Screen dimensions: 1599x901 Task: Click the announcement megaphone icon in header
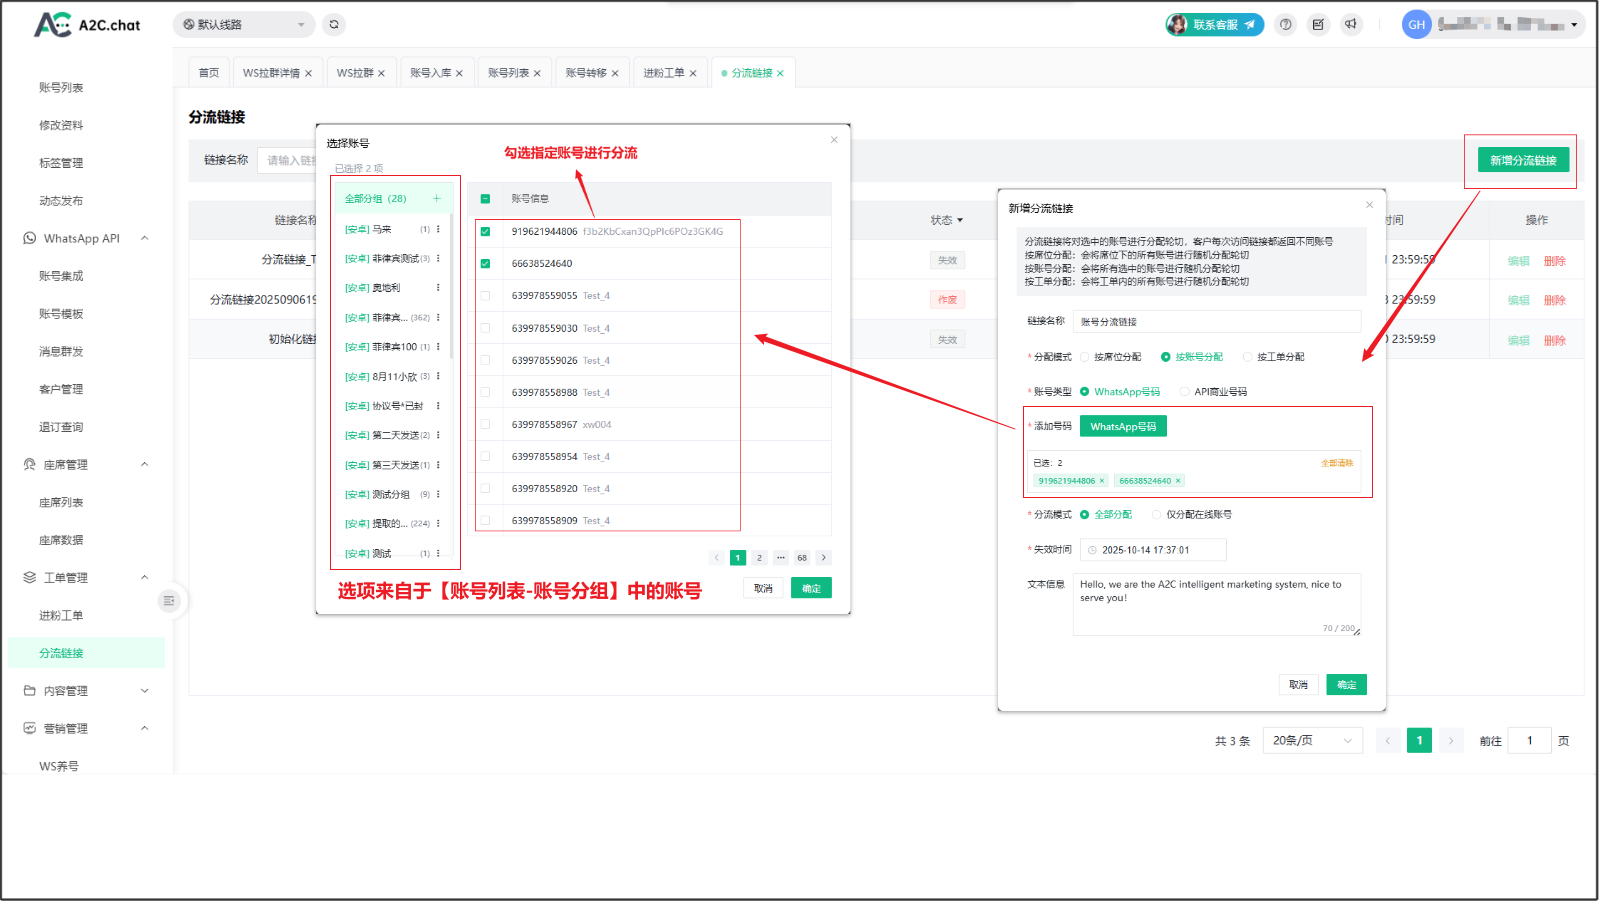point(1351,25)
